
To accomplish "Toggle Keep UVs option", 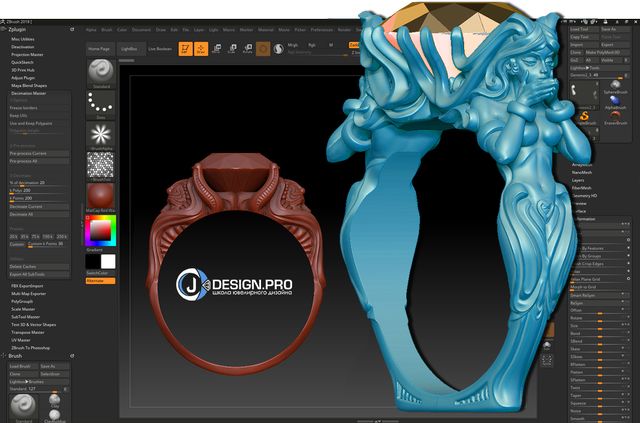I will coord(20,116).
